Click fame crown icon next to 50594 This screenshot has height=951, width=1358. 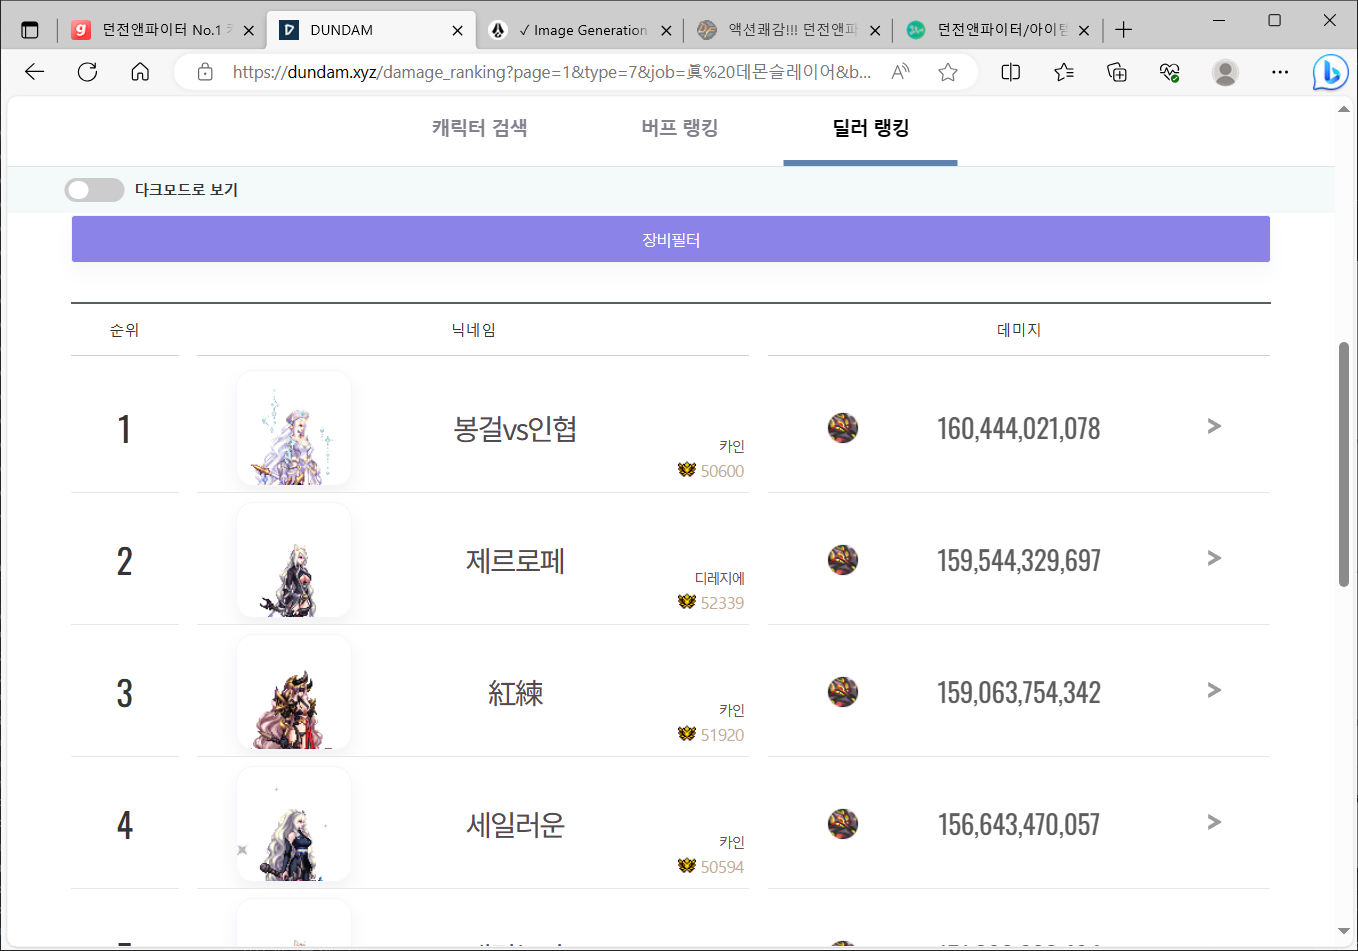pyautogui.click(x=686, y=866)
